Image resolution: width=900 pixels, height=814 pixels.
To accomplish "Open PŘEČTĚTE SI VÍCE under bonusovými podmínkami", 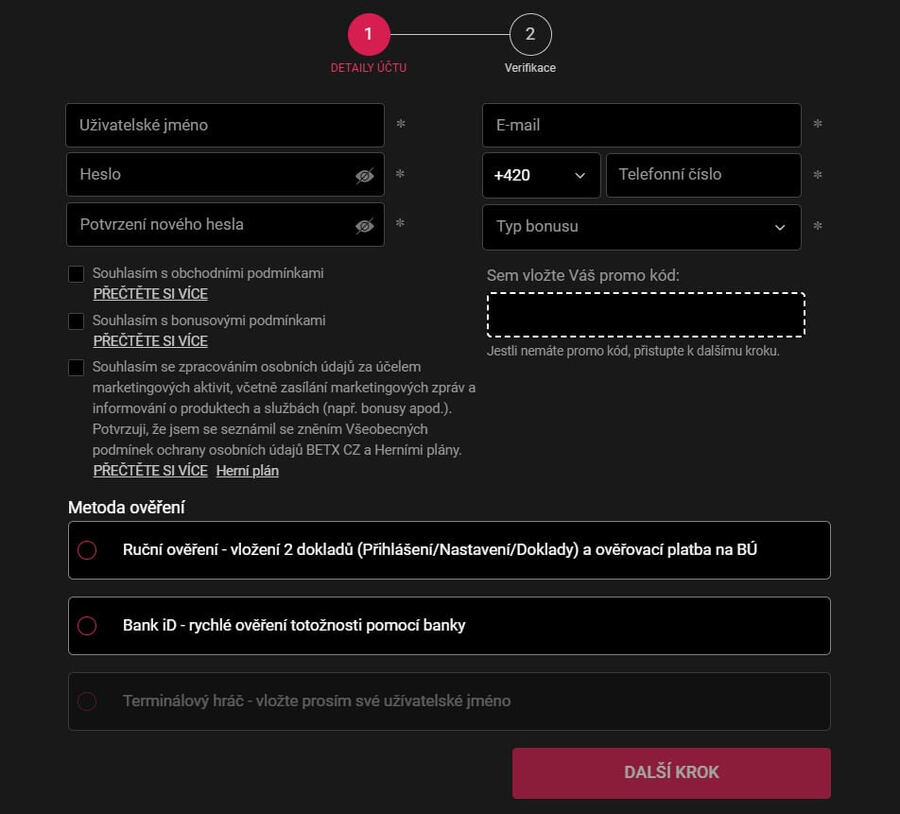I will 150,341.
